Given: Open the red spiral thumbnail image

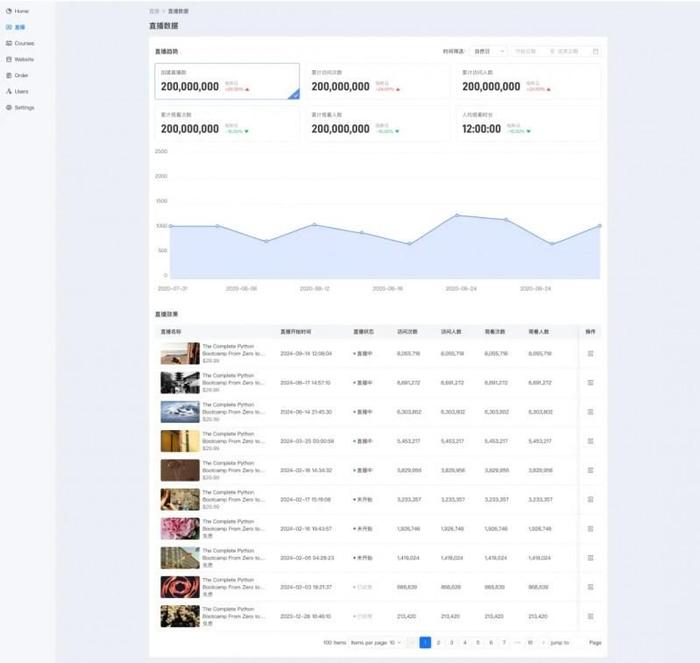Looking at the screenshot, I should point(180,587).
